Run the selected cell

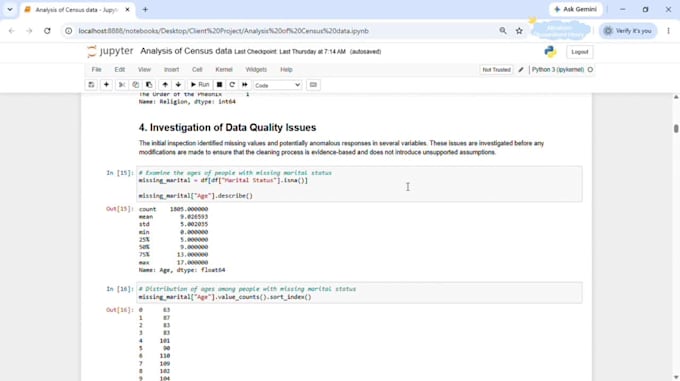[200, 85]
